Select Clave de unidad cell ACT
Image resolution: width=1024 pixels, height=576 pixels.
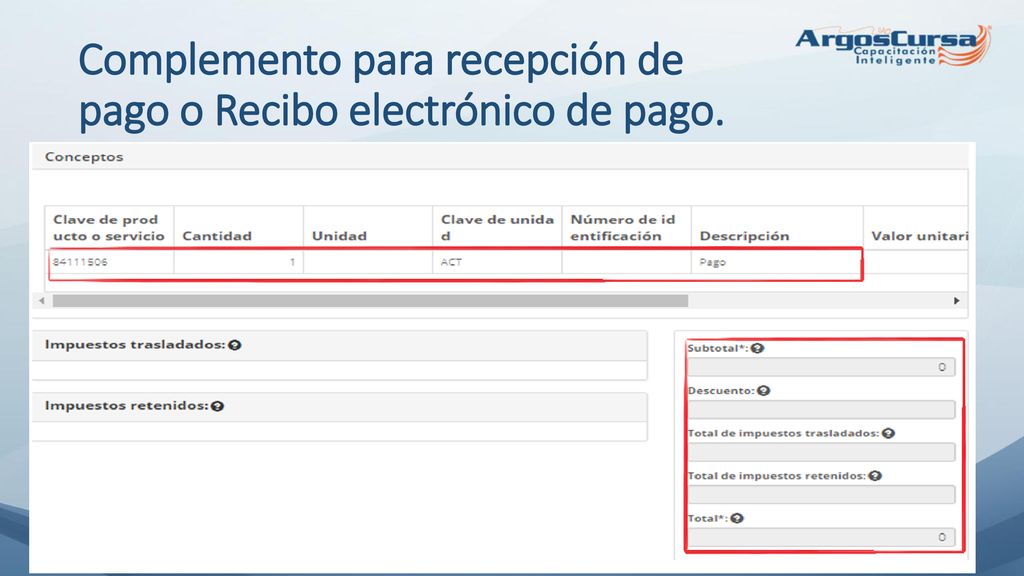497,262
